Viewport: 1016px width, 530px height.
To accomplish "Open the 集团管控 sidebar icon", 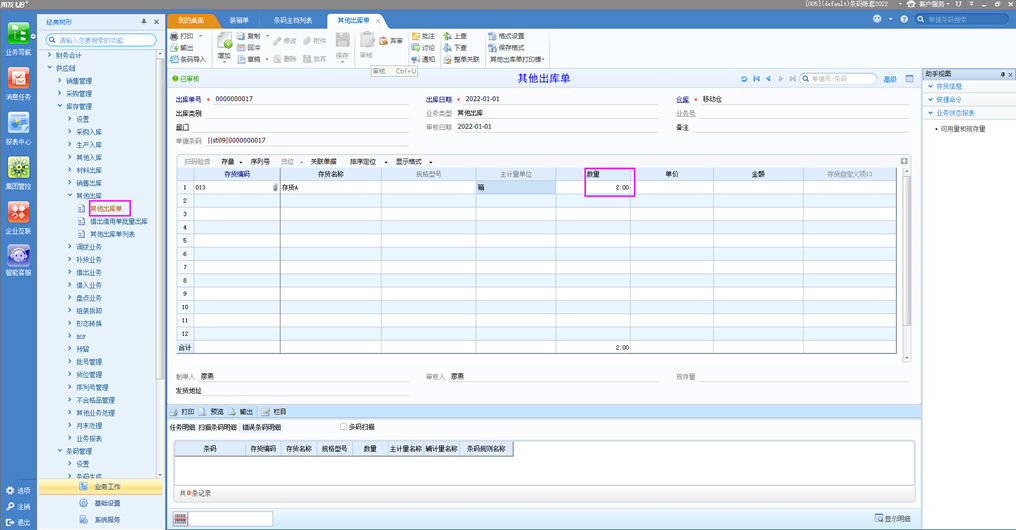I will [x=18, y=168].
